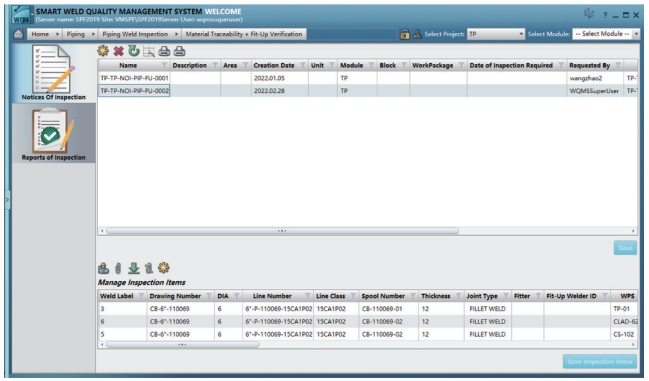This screenshot has width=649, height=381.
Task: Select weld label 5 row
Action: click(367, 334)
